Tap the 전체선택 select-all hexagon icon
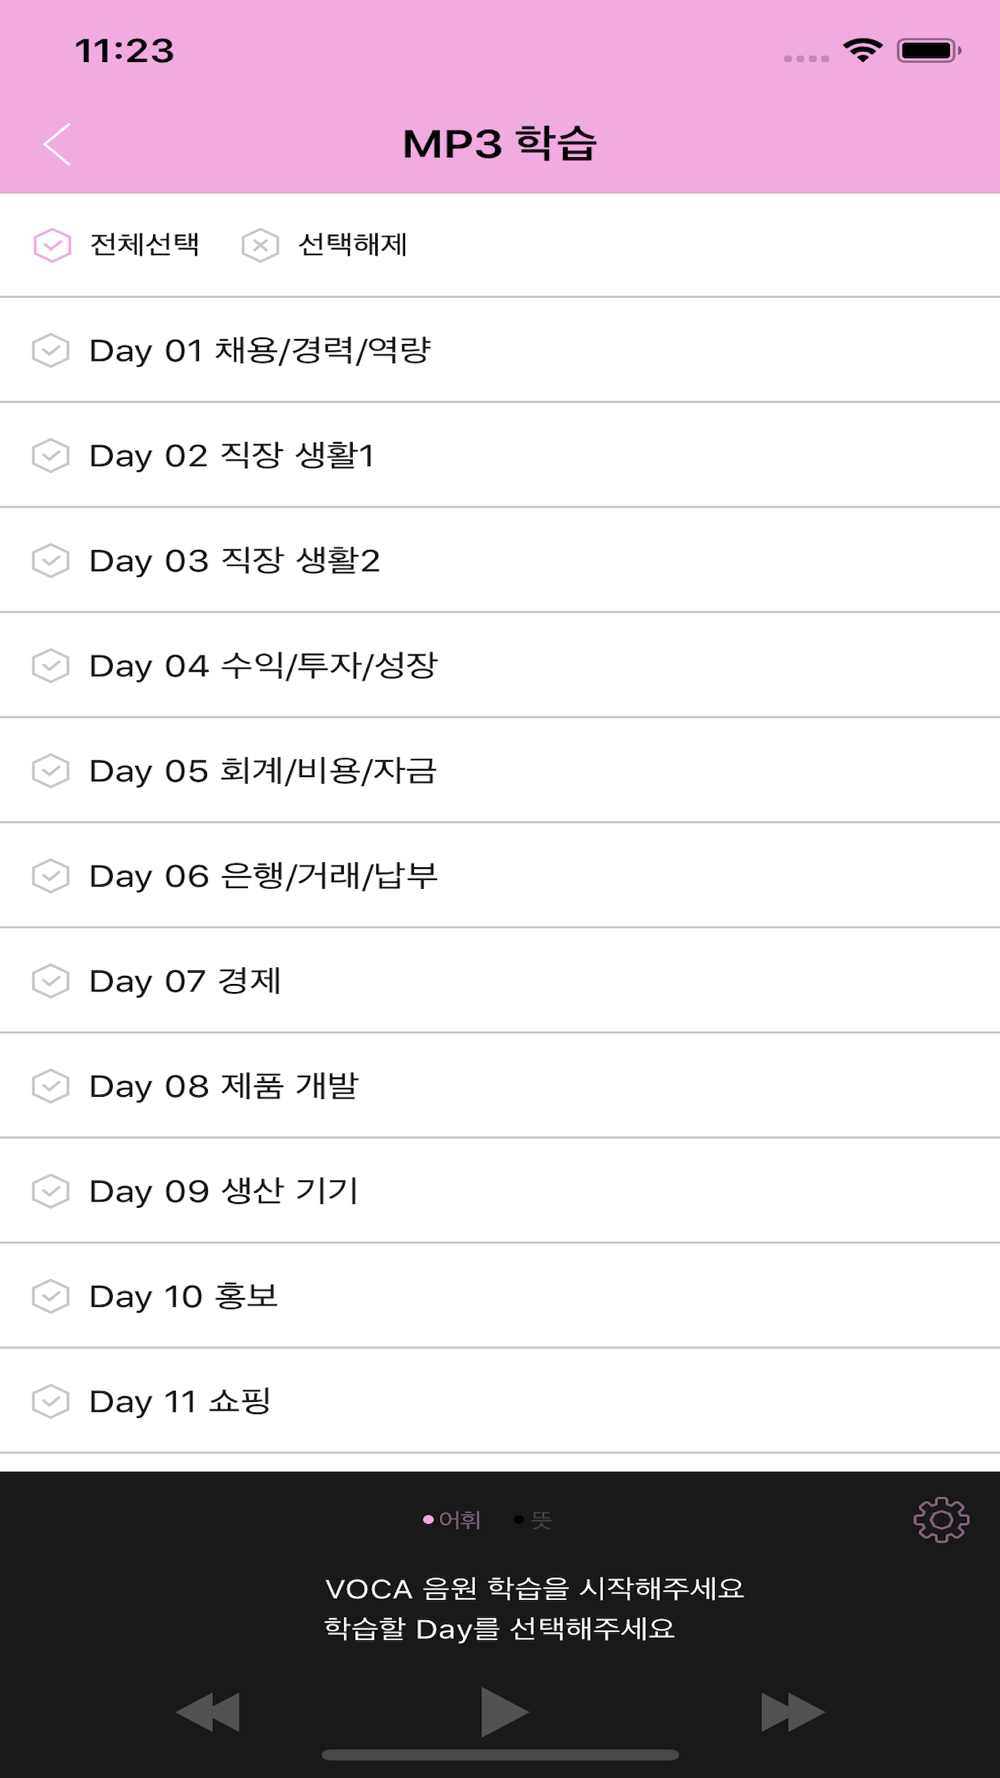The width and height of the screenshot is (1000, 1778). (52, 245)
